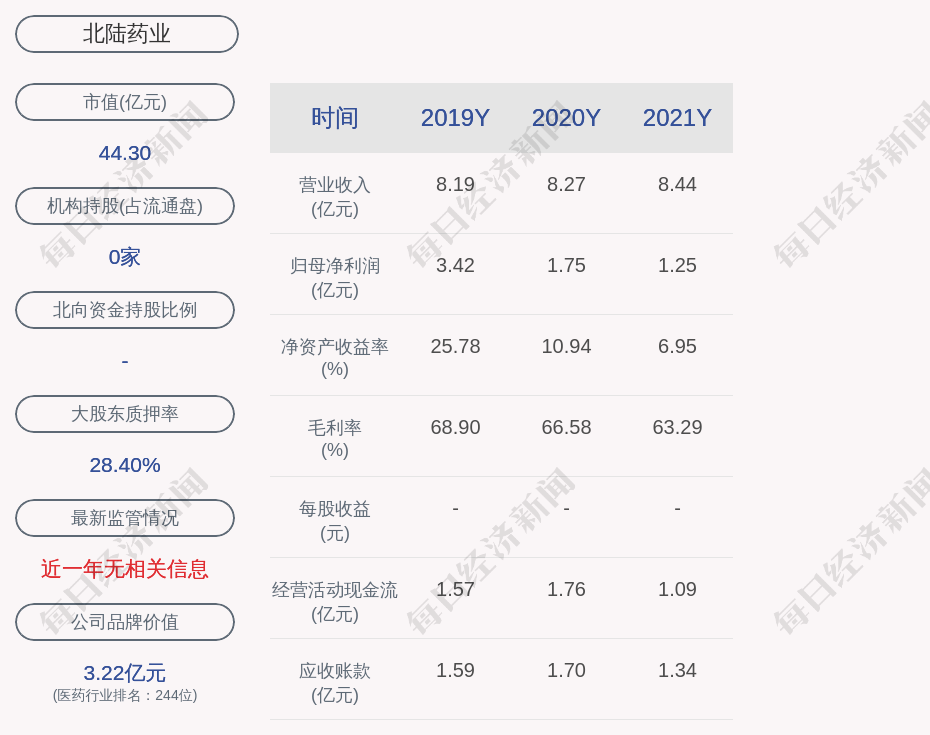Click the 2019Y column header
Image resolution: width=930 pixels, height=735 pixels.
pos(456,118)
